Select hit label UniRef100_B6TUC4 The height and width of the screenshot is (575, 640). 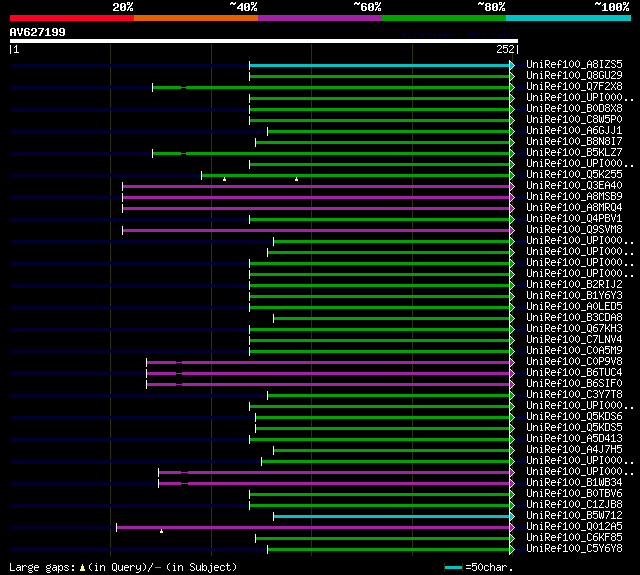(574, 373)
